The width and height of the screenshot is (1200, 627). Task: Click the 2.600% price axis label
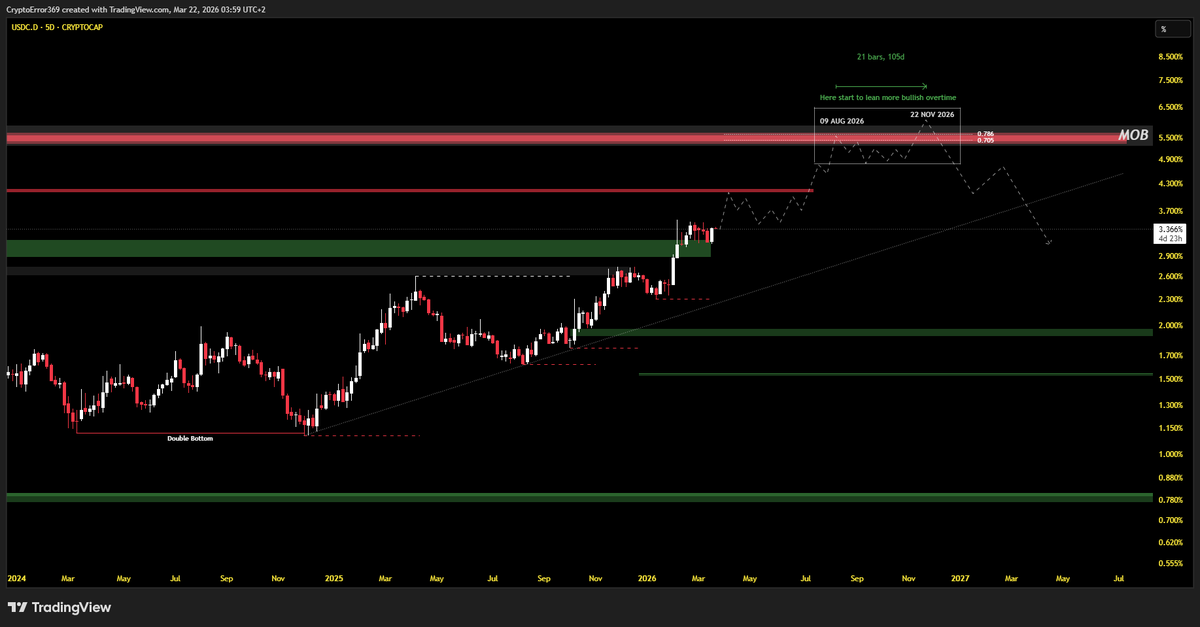[x=1170, y=276]
